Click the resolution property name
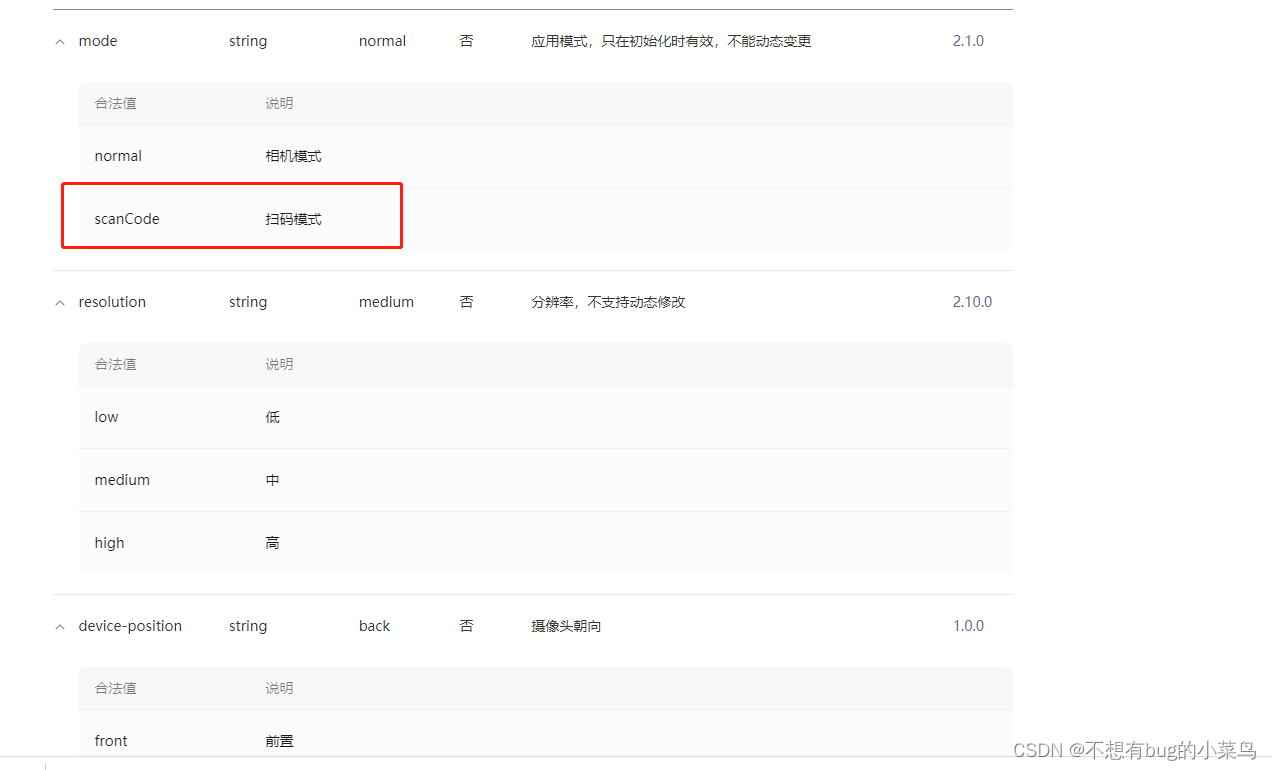Viewport: 1272px width, 770px height. point(112,301)
